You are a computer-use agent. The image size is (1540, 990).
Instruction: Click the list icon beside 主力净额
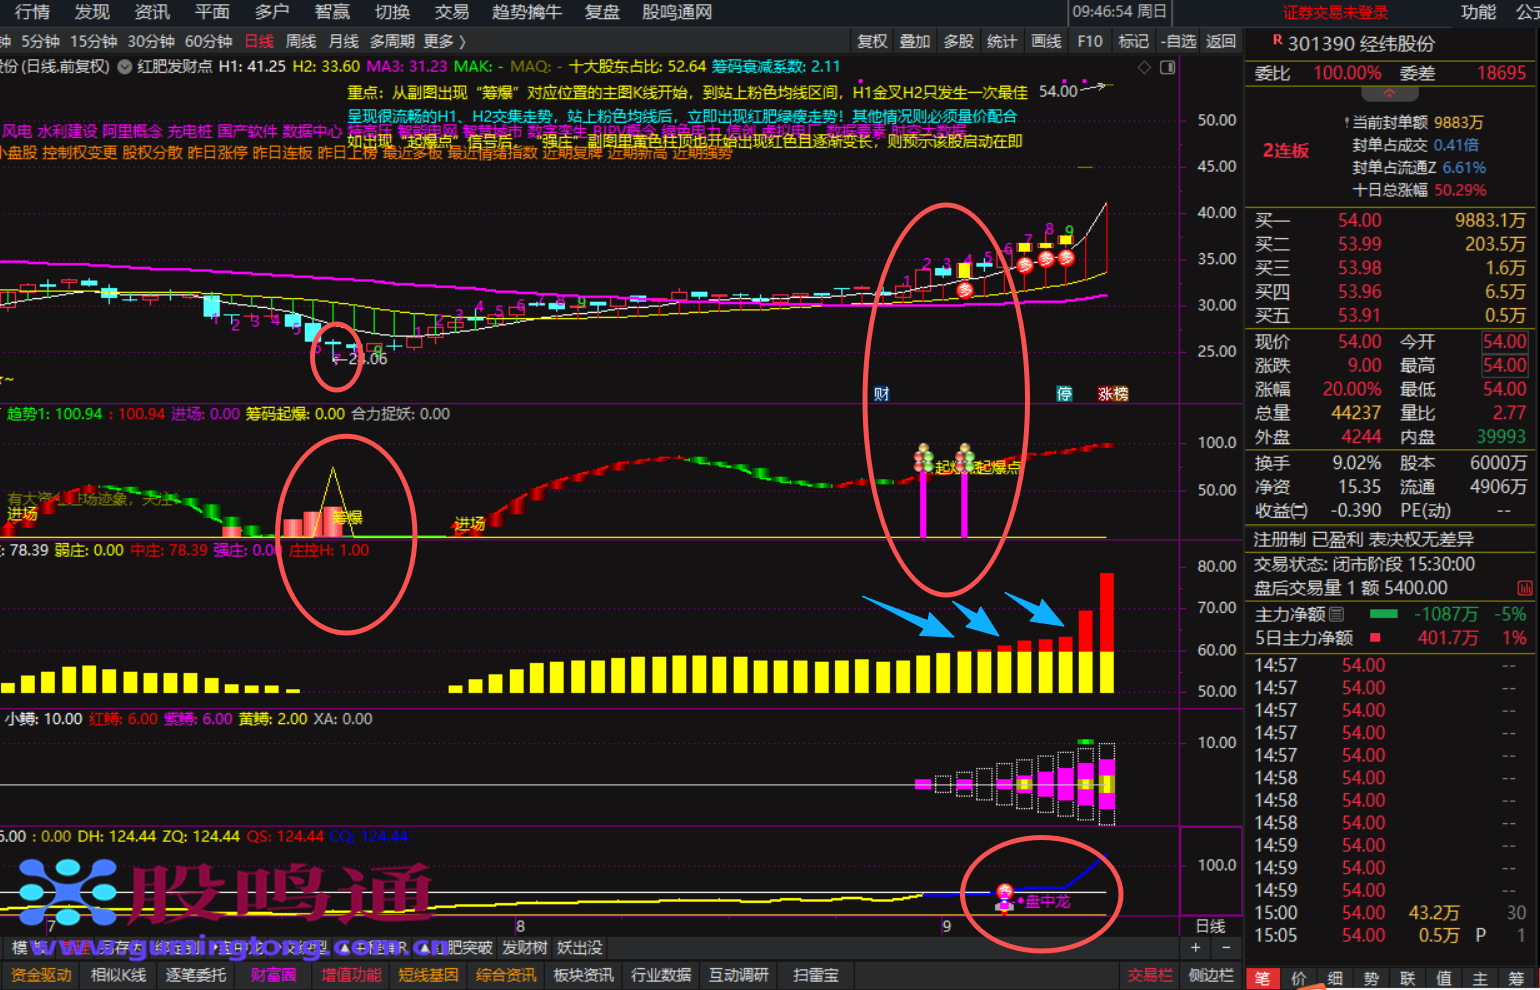(x=1337, y=614)
